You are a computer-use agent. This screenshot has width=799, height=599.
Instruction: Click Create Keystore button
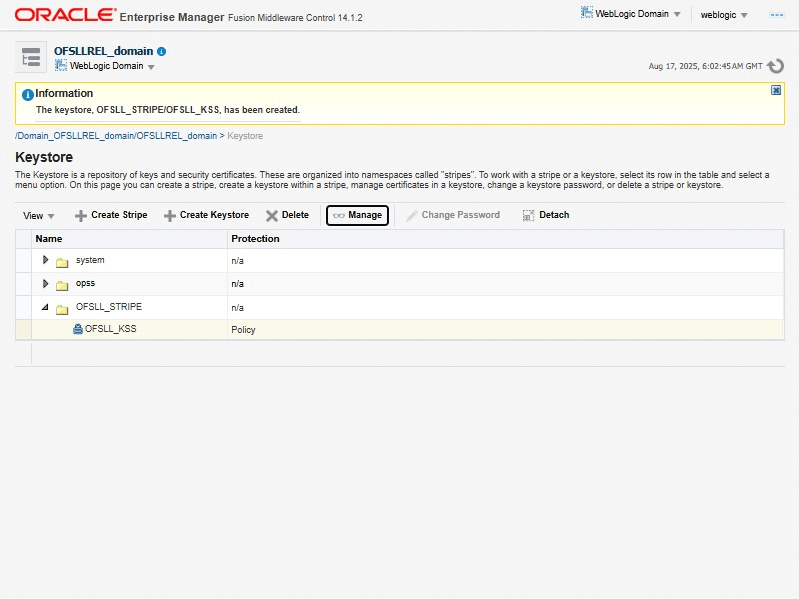[x=206, y=215]
